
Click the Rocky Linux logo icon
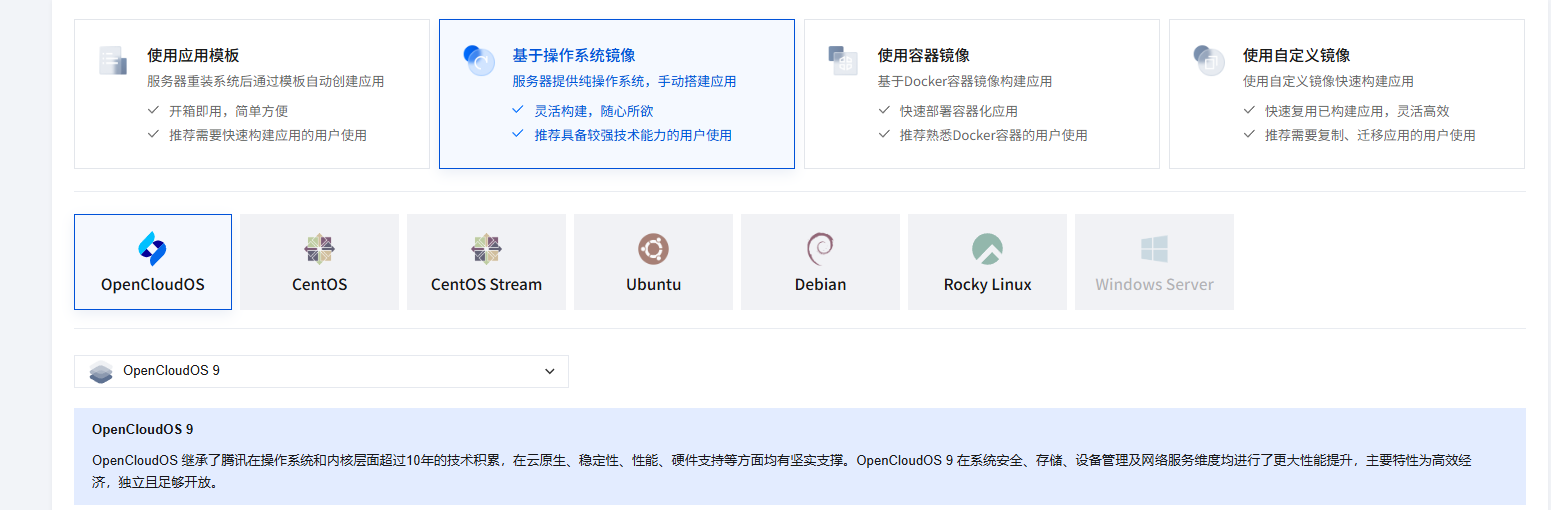point(987,249)
